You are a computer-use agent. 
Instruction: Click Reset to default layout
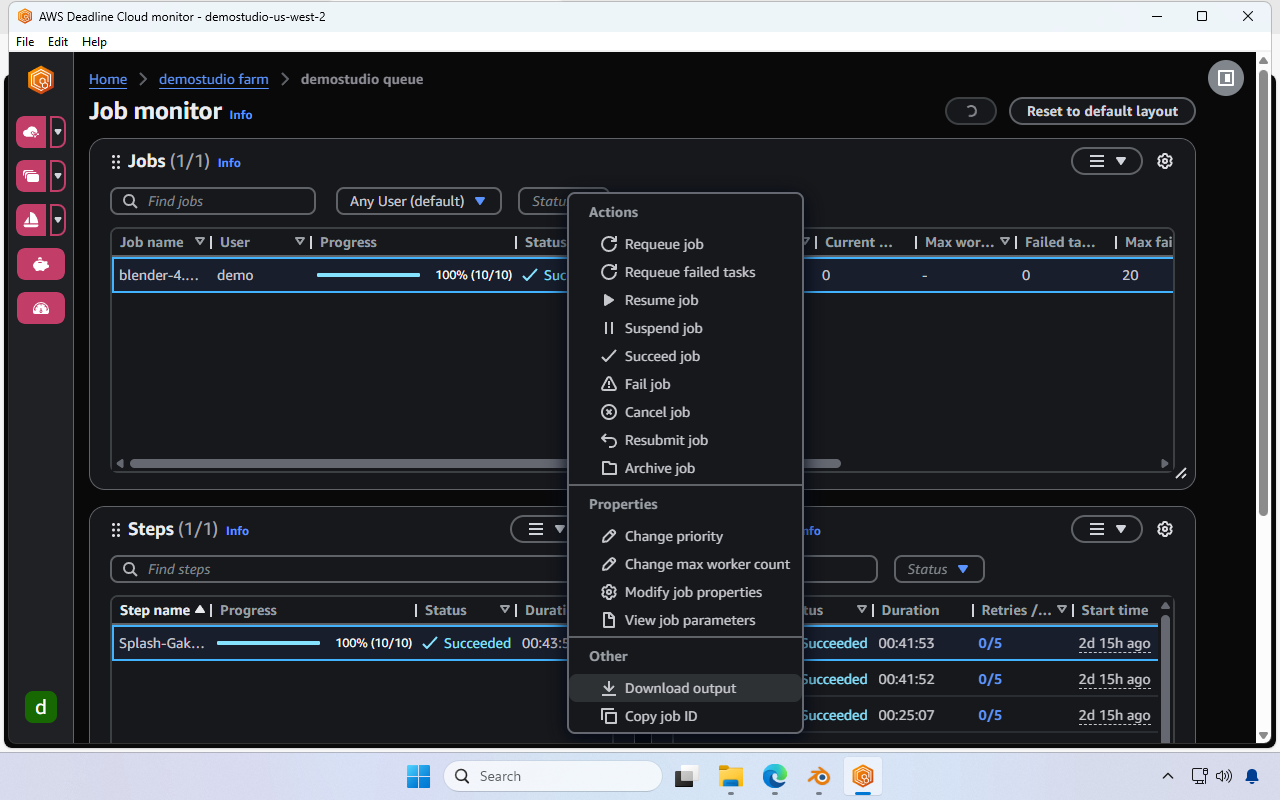(x=1102, y=111)
